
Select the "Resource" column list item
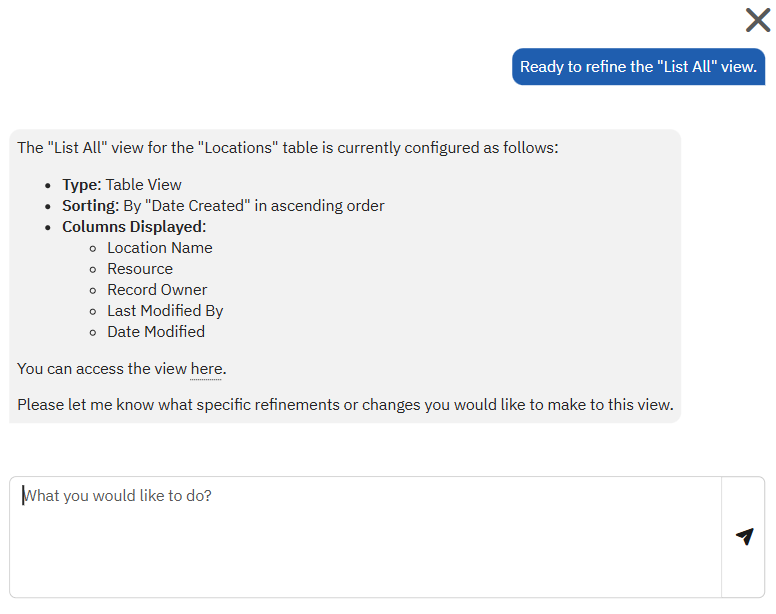click(x=140, y=269)
